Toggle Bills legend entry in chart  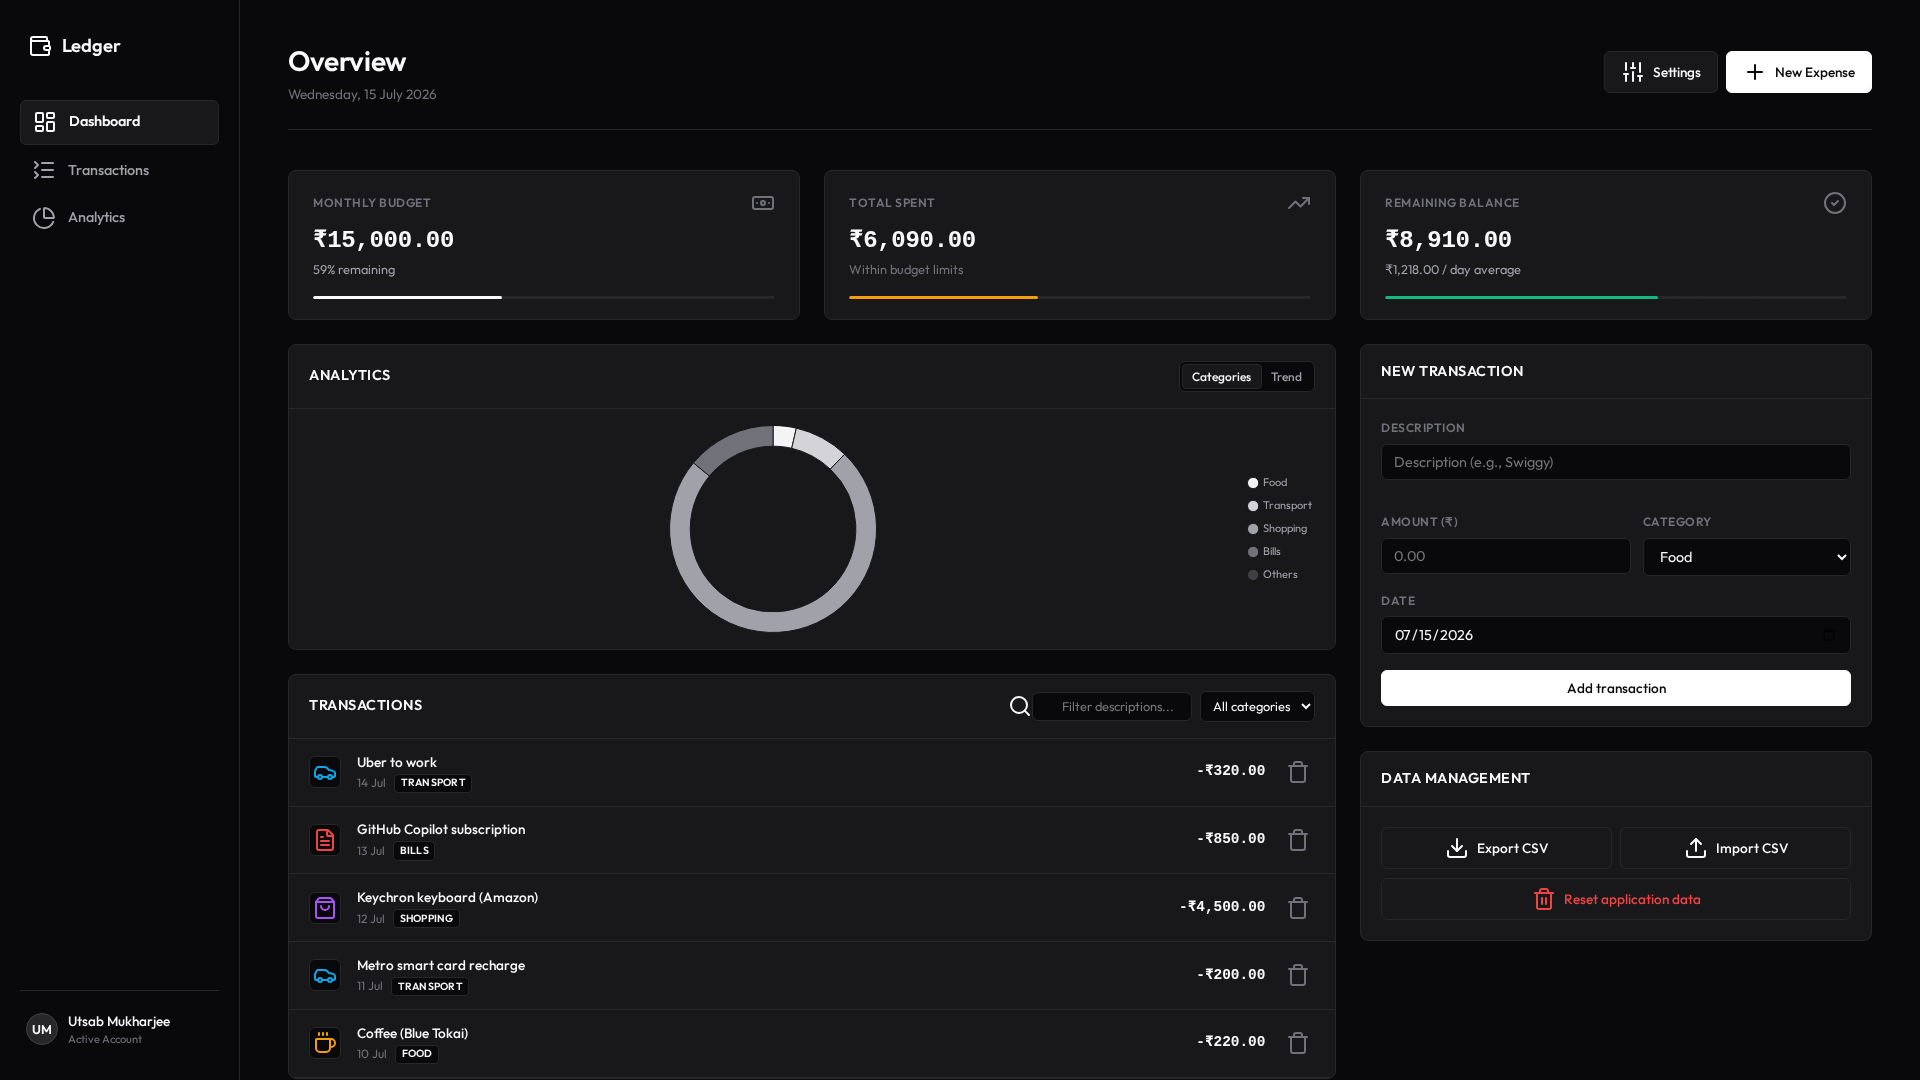[x=1264, y=552]
